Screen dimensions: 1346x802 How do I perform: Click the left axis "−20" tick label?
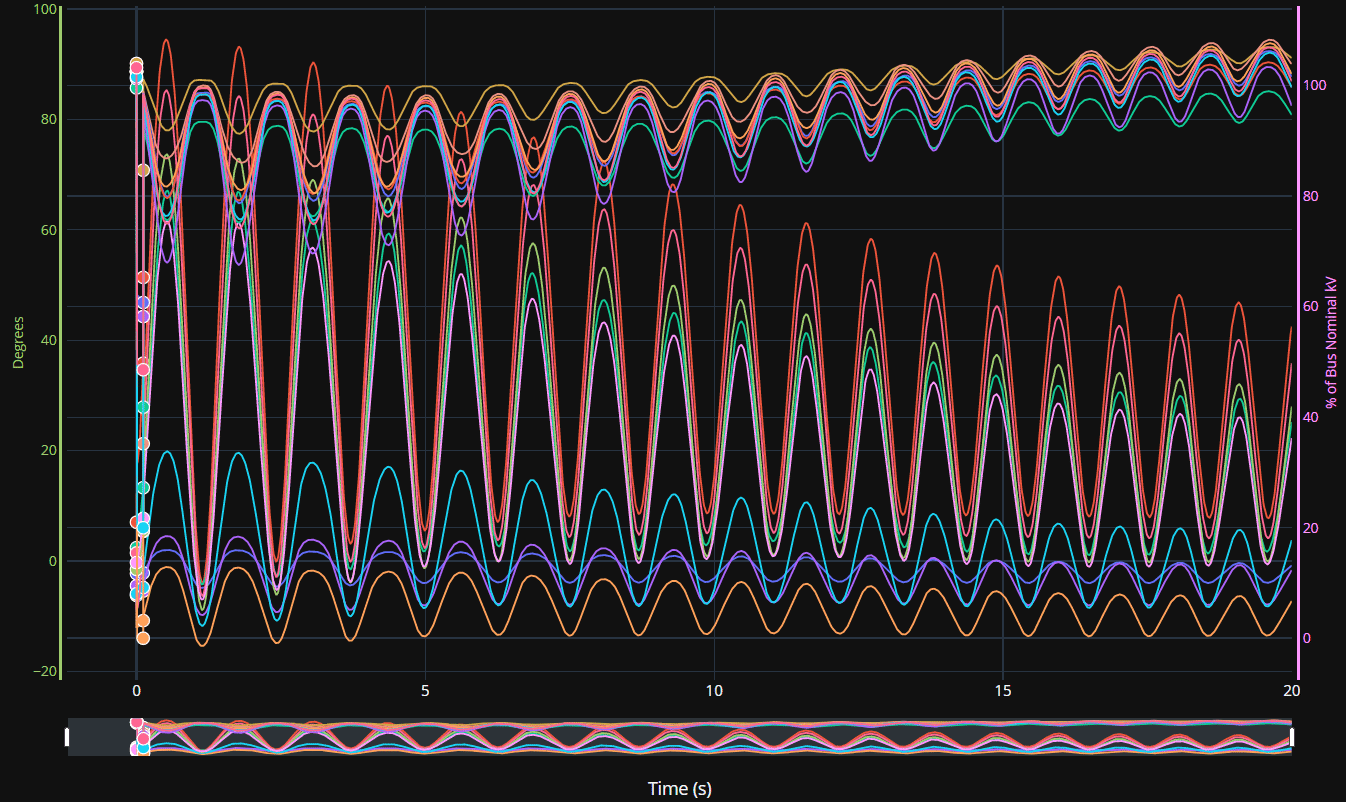[45, 671]
